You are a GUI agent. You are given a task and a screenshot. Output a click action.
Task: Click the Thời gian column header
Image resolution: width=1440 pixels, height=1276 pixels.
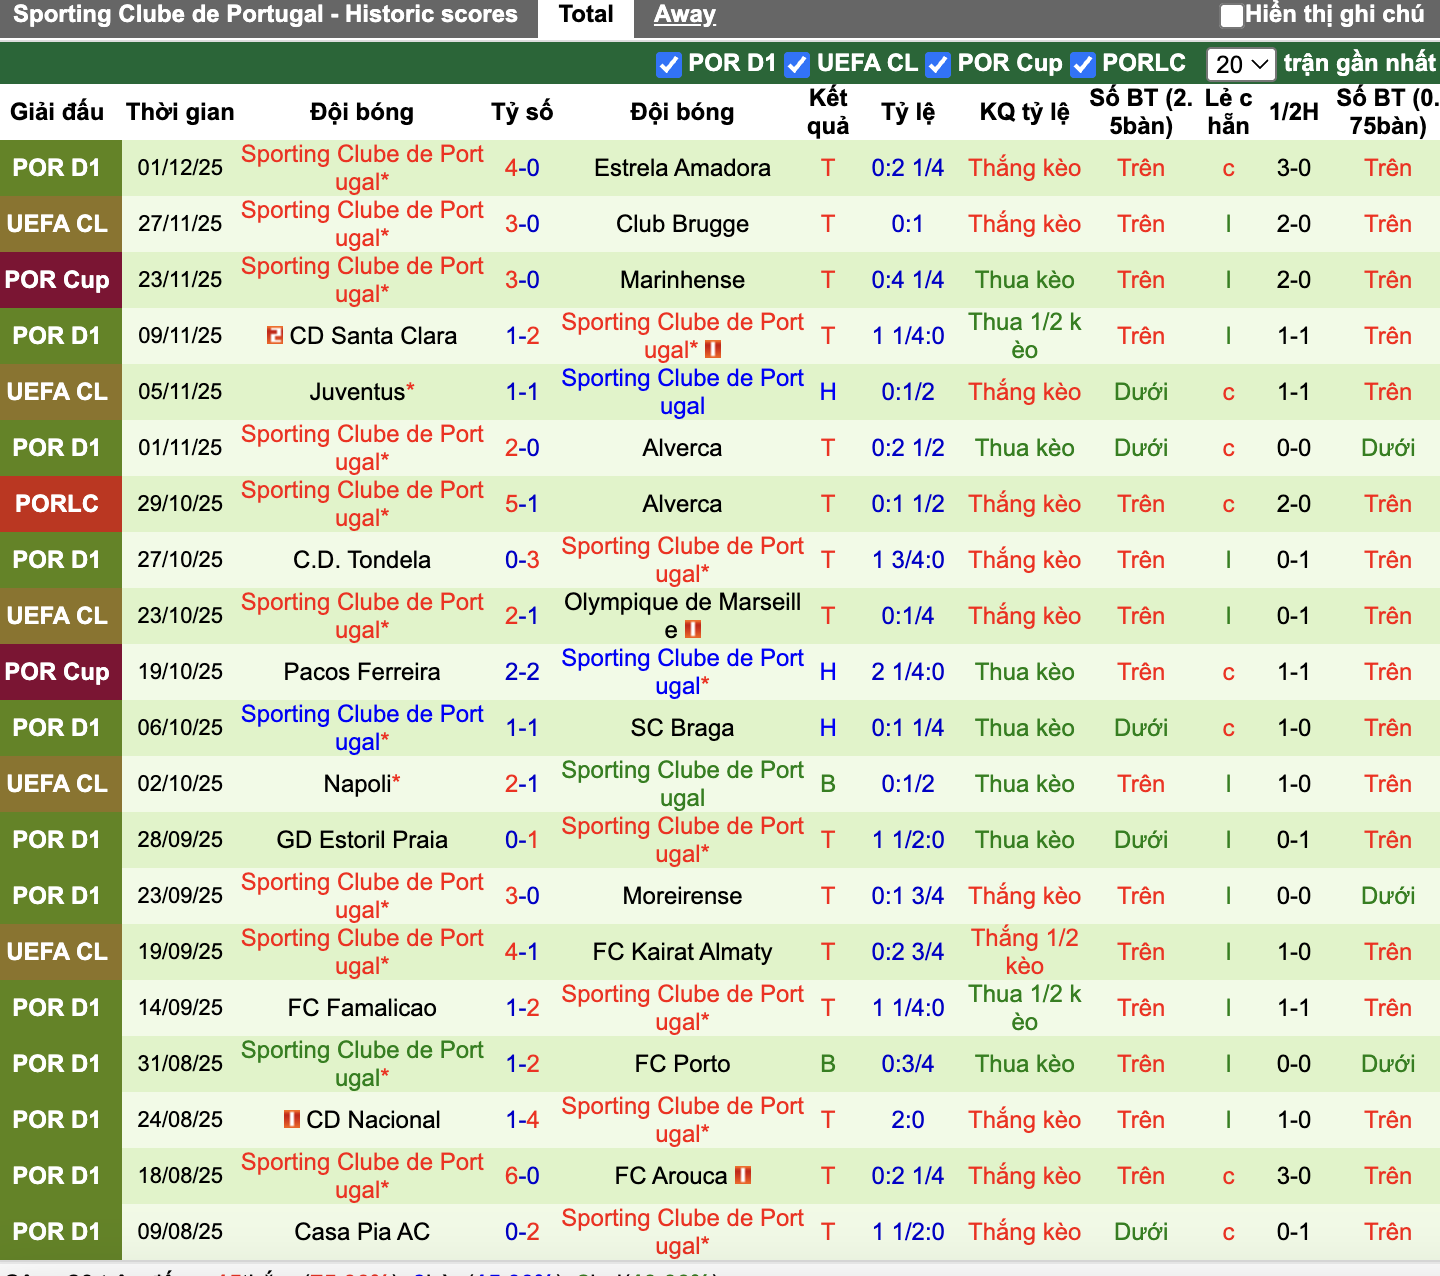pyautogui.click(x=180, y=112)
